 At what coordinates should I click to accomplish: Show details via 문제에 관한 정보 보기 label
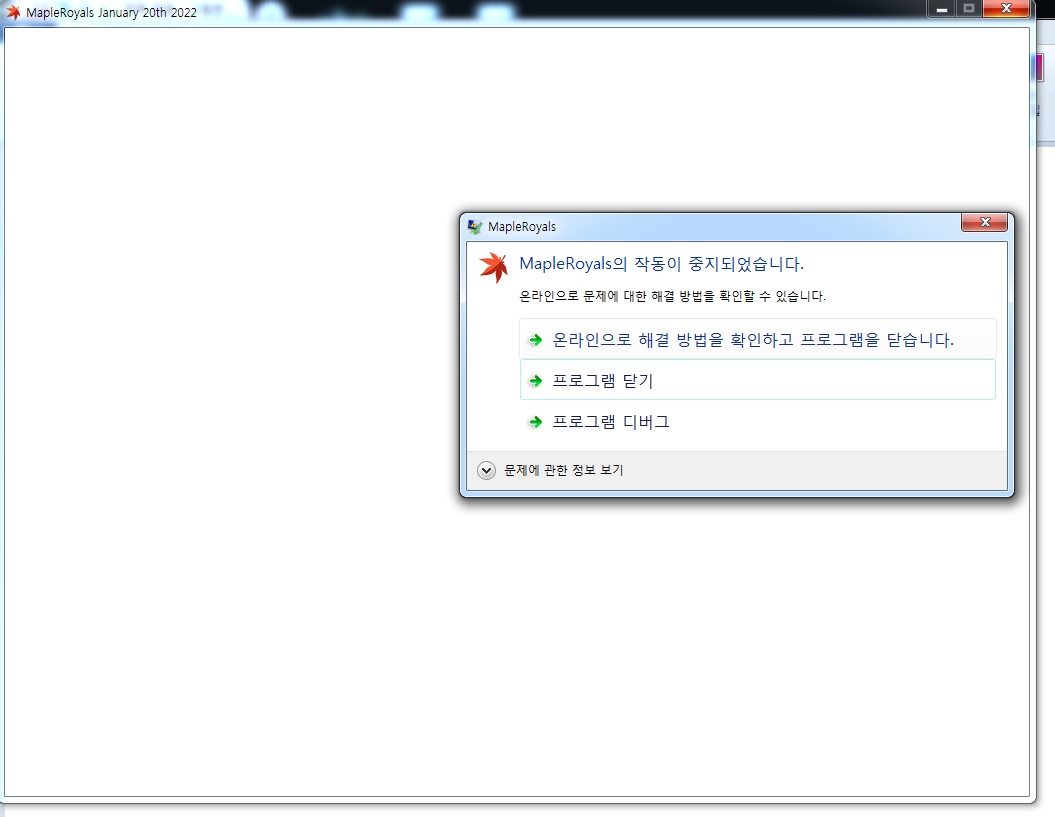[563, 470]
